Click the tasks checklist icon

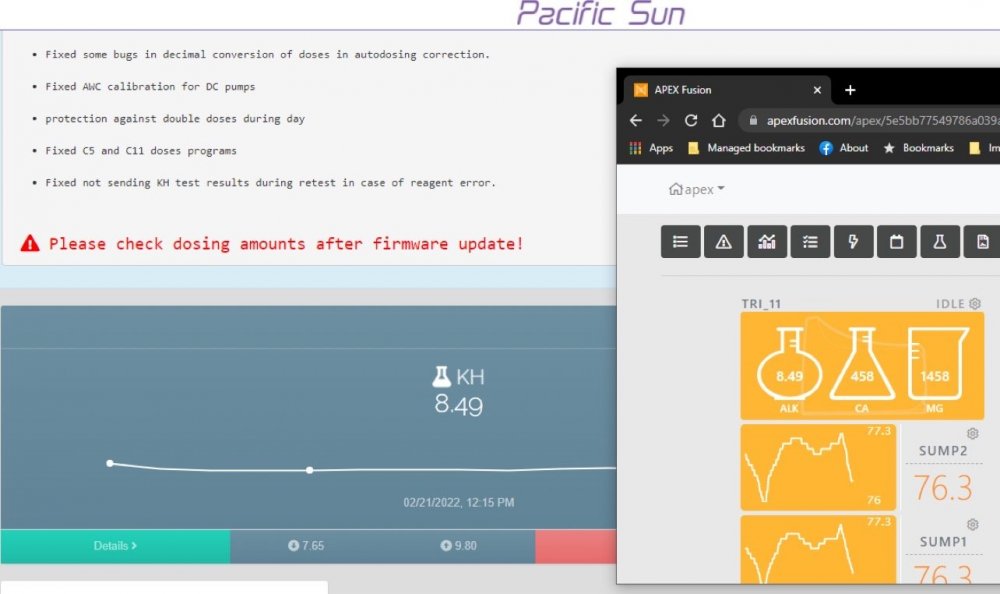pyautogui.click(x=810, y=242)
